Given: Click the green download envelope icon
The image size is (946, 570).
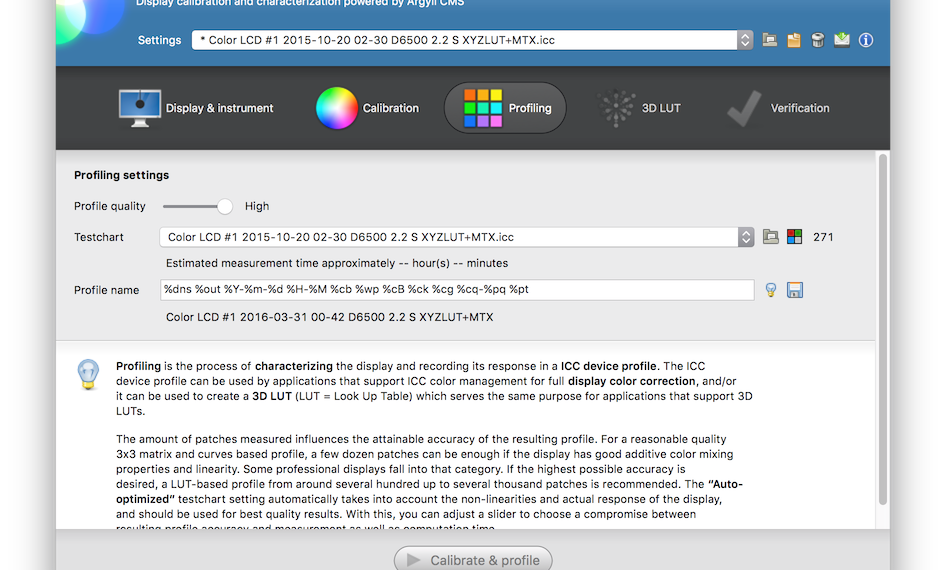Looking at the screenshot, I should point(842,40).
